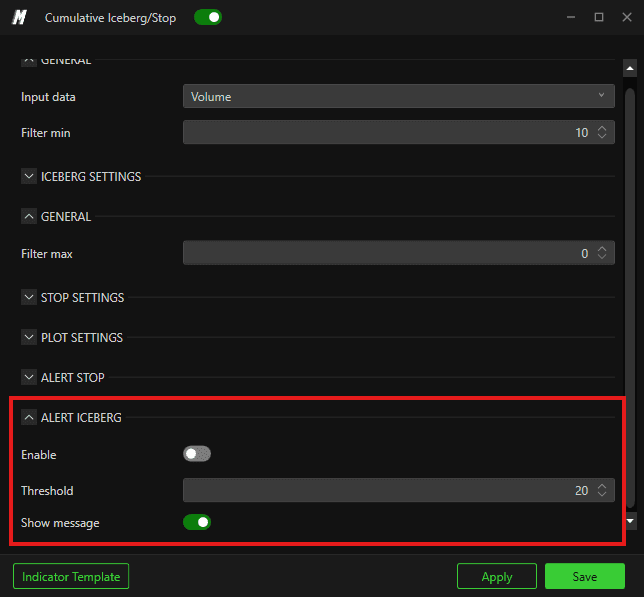Click the Apply button

tap(497, 576)
